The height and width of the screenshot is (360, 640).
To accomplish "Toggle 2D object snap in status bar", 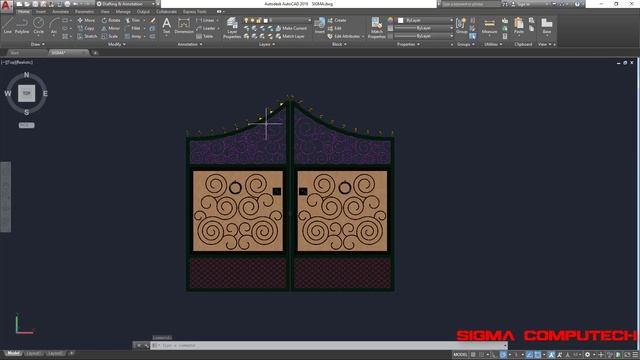I will coord(538,355).
